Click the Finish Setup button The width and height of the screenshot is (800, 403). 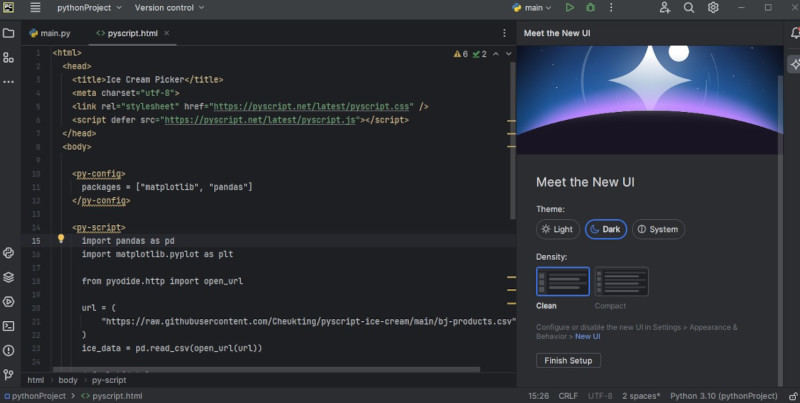pyautogui.click(x=568, y=361)
